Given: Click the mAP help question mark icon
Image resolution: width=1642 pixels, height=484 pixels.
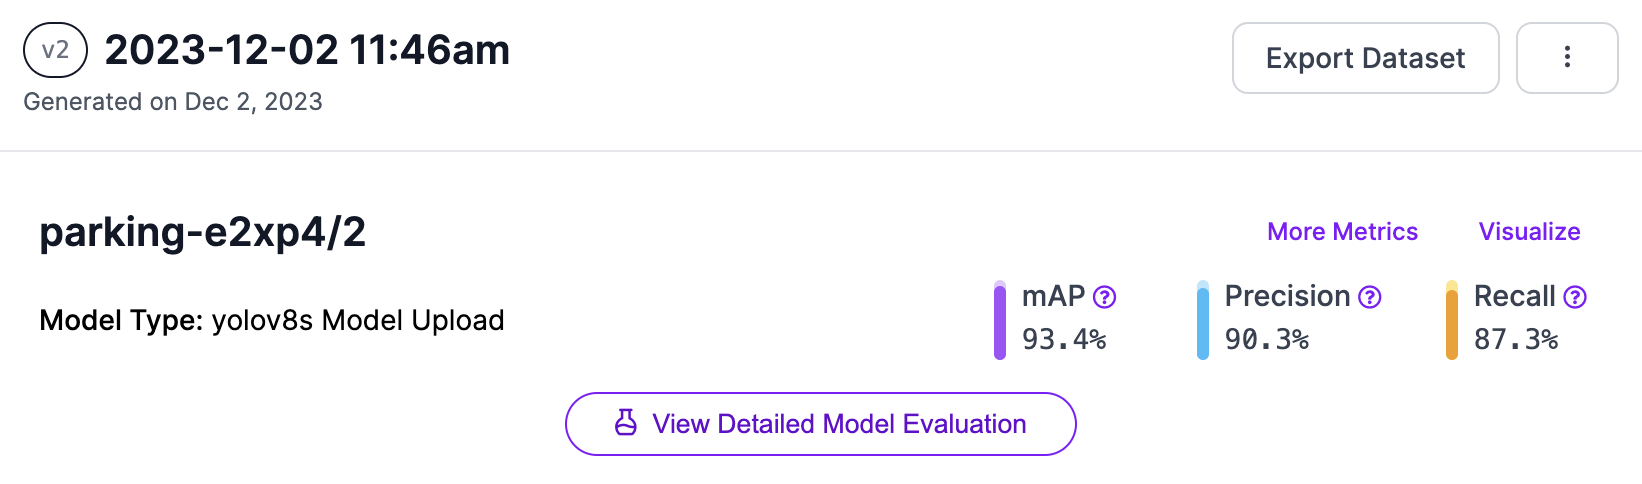Looking at the screenshot, I should [1104, 297].
